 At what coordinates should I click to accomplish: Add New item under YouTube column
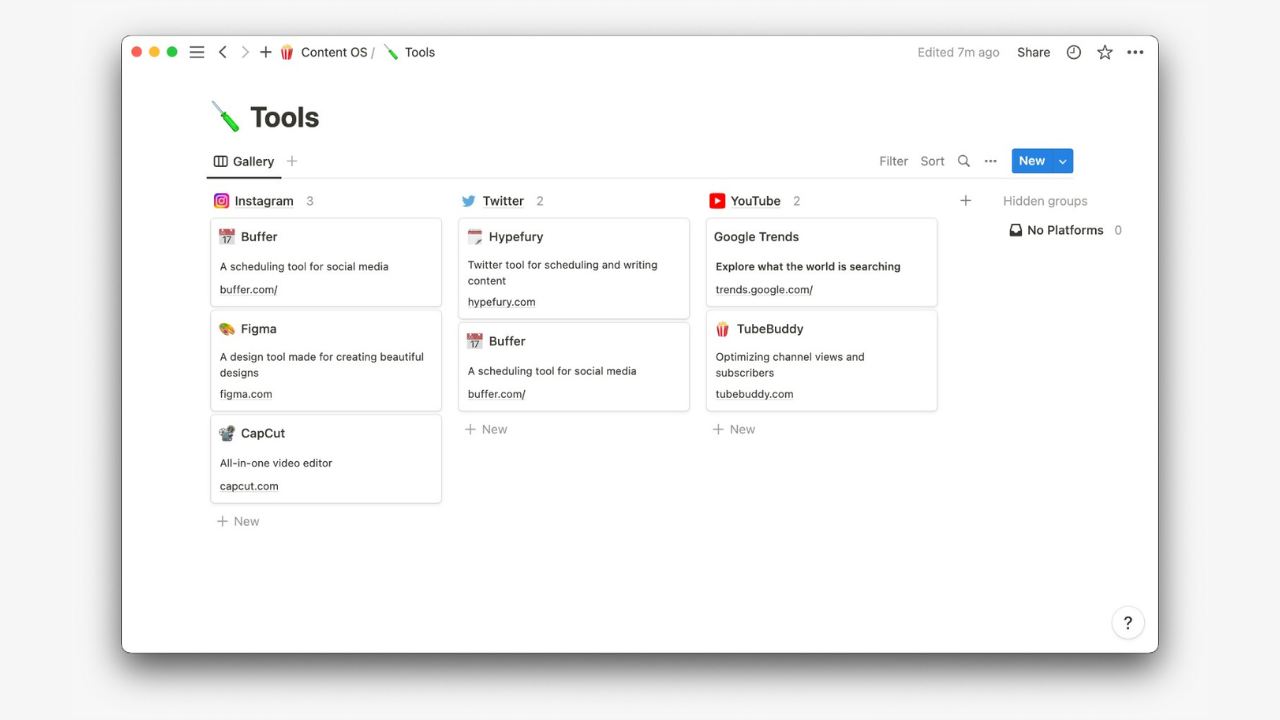click(x=734, y=429)
